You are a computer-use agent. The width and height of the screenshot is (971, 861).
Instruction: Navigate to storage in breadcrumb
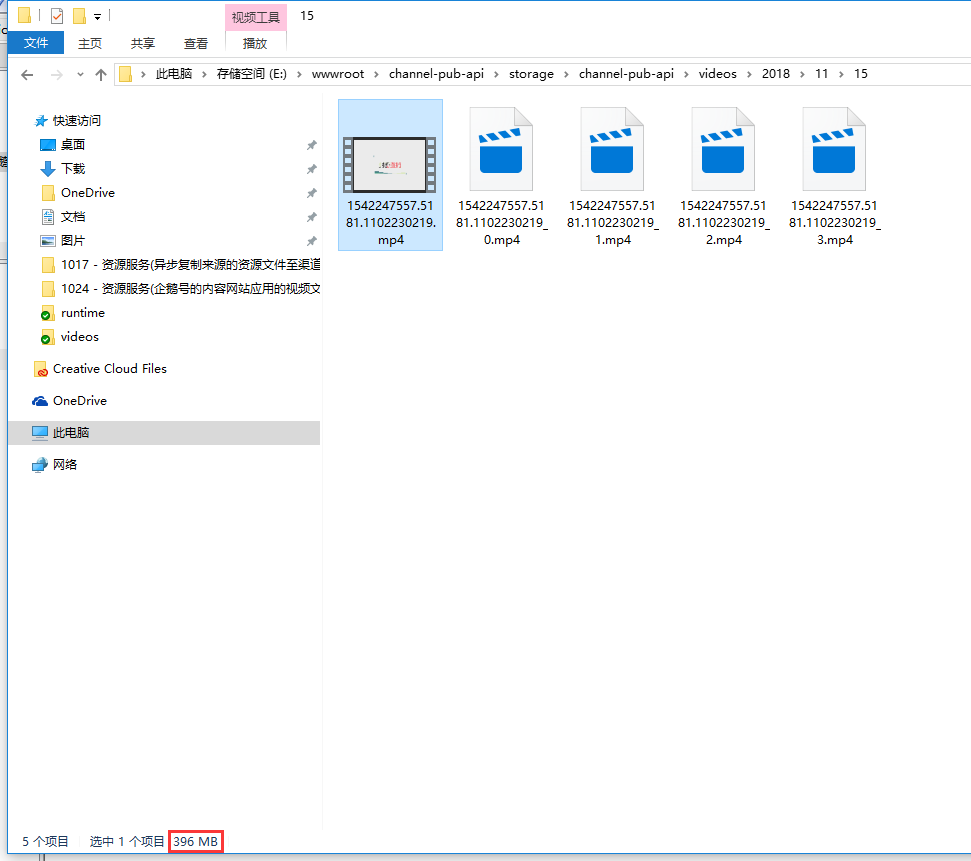[531, 74]
